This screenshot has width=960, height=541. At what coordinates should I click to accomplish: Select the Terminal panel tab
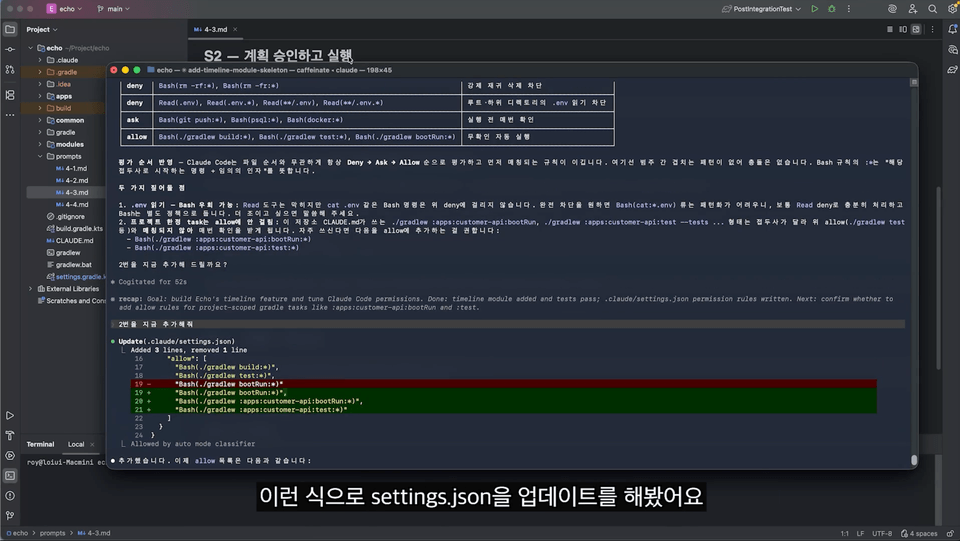click(x=40, y=444)
